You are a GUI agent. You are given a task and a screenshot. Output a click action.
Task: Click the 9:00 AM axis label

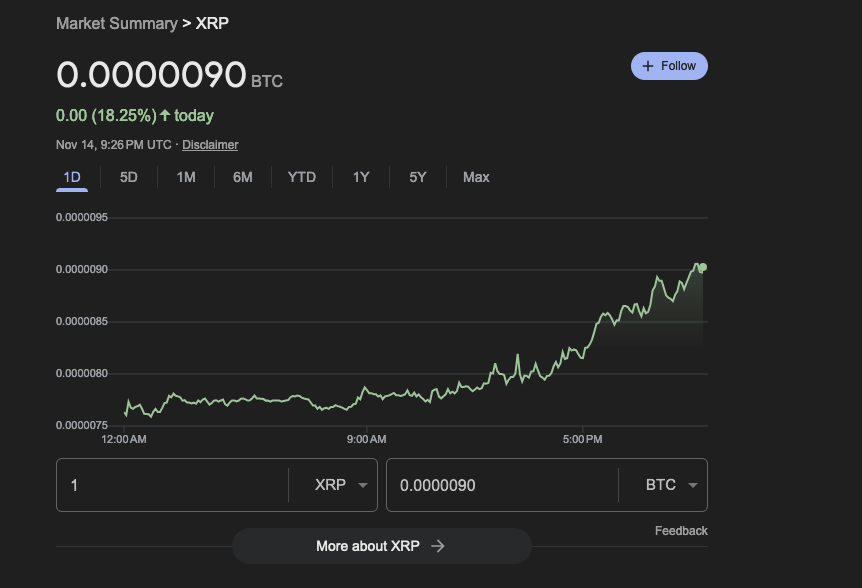(x=366, y=439)
